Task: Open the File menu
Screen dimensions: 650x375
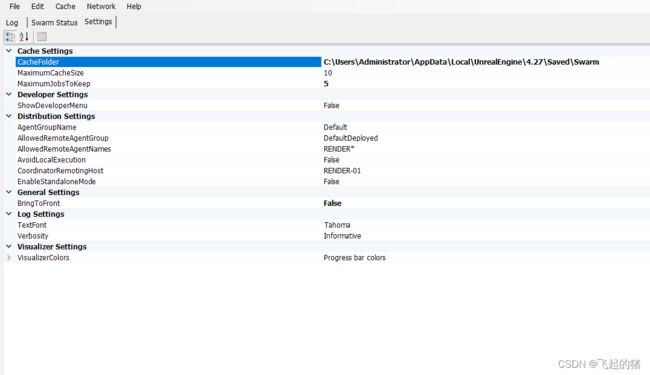Action: click(x=15, y=6)
